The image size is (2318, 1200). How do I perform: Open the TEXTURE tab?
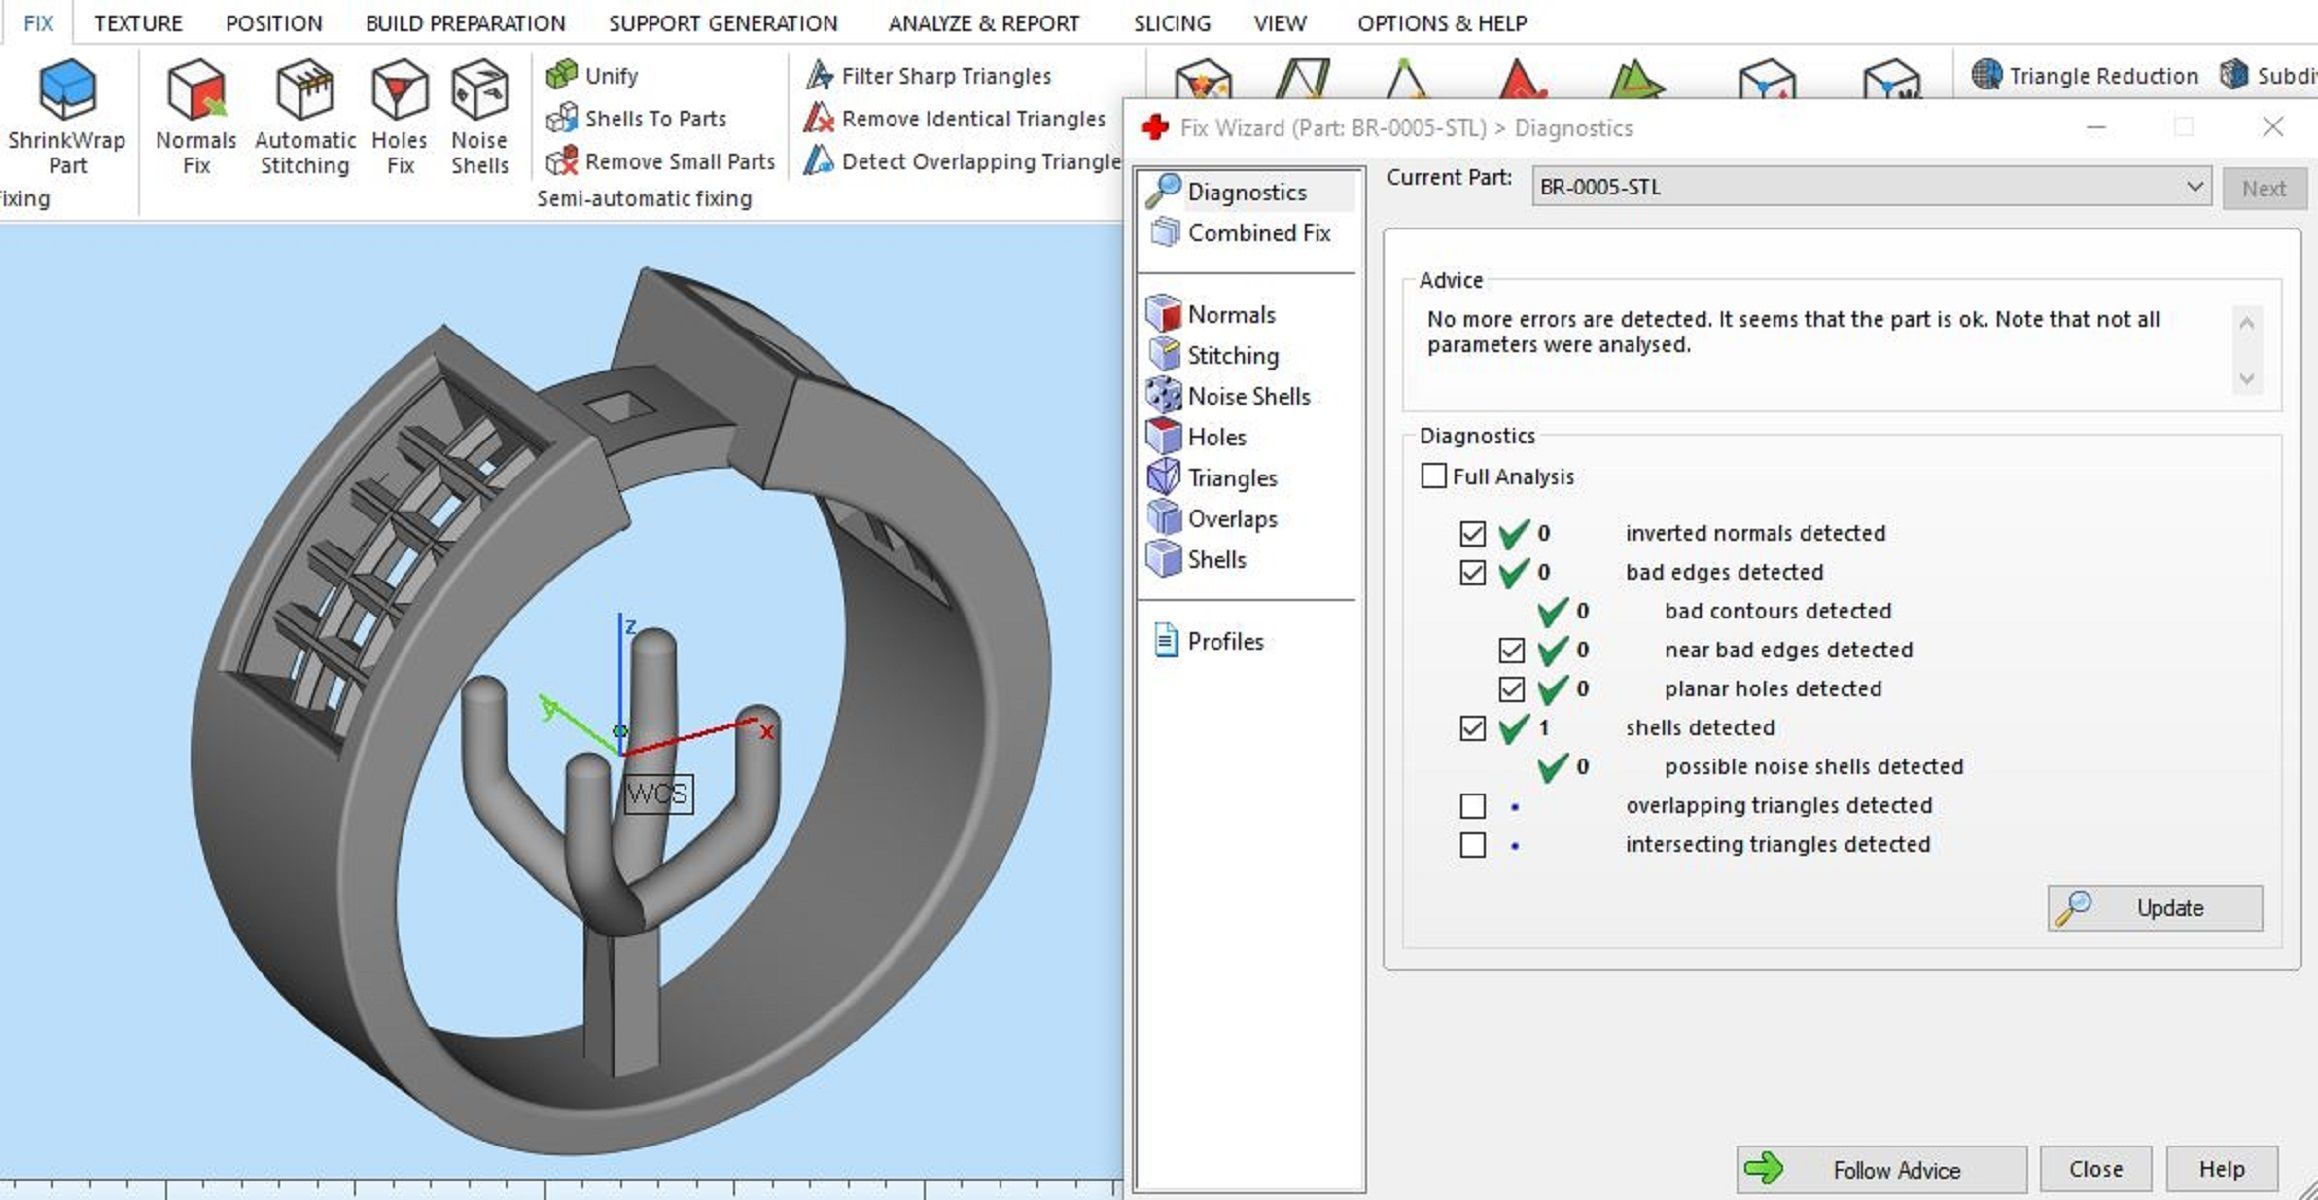138,23
